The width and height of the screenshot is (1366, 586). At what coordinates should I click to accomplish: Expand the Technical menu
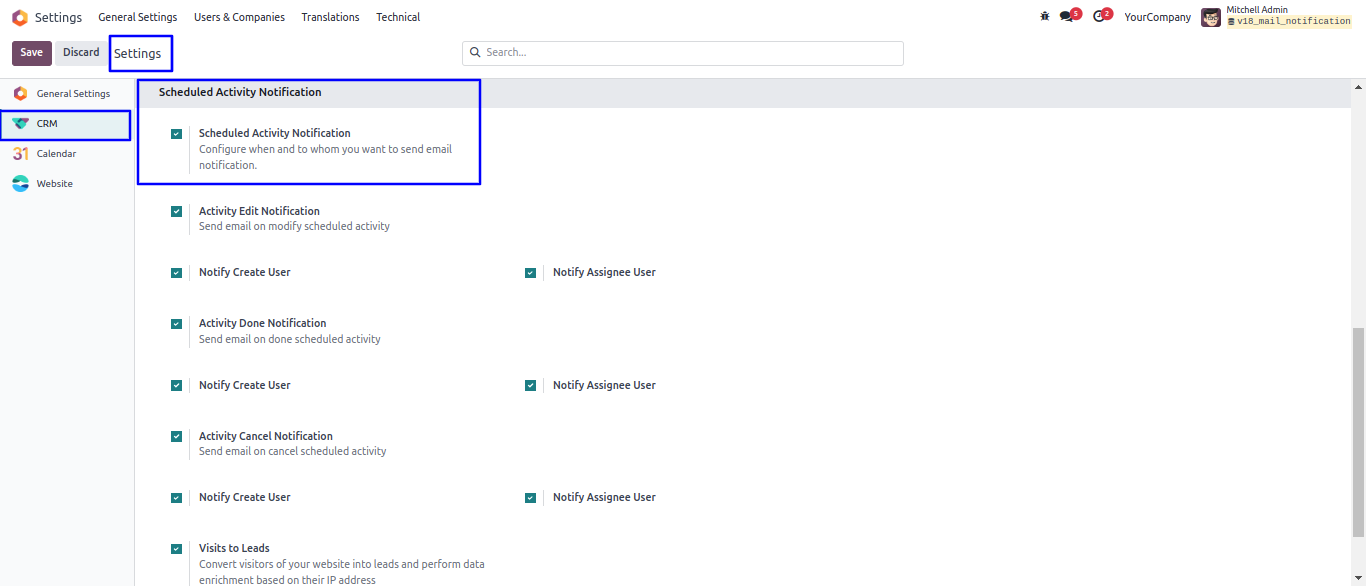pos(398,17)
